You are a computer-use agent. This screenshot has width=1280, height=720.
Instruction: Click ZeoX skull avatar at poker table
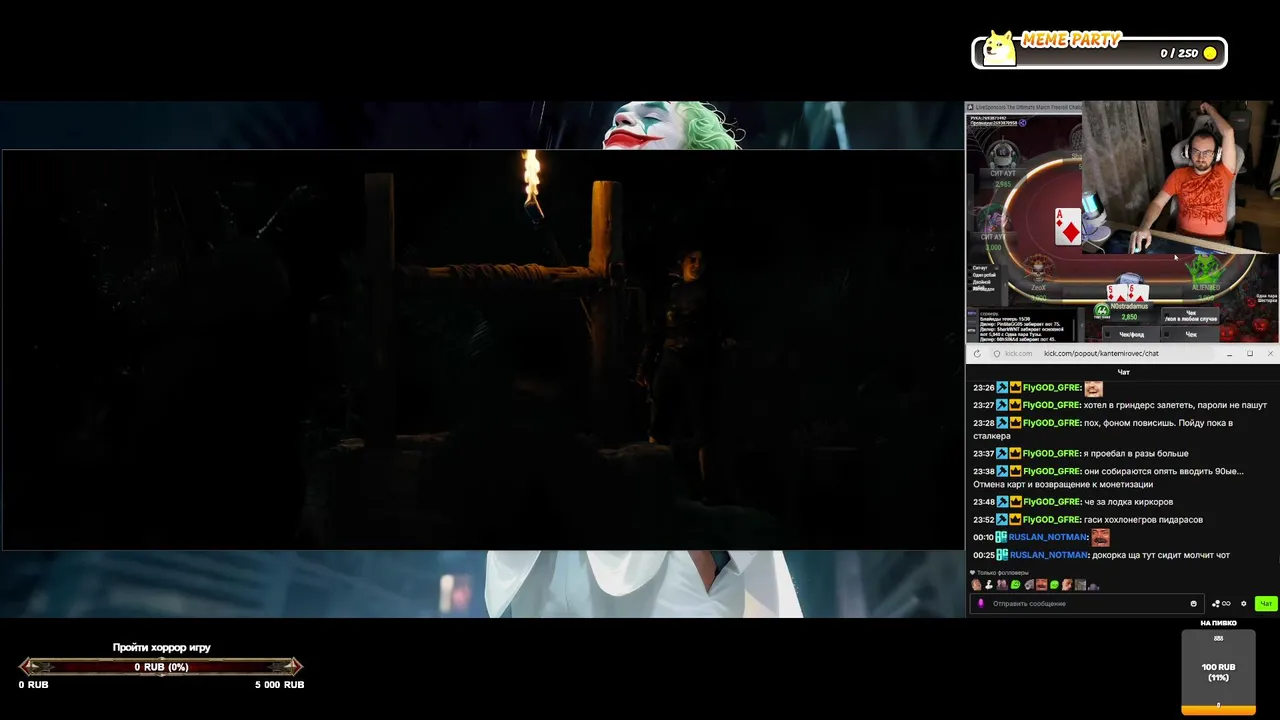(x=1039, y=268)
